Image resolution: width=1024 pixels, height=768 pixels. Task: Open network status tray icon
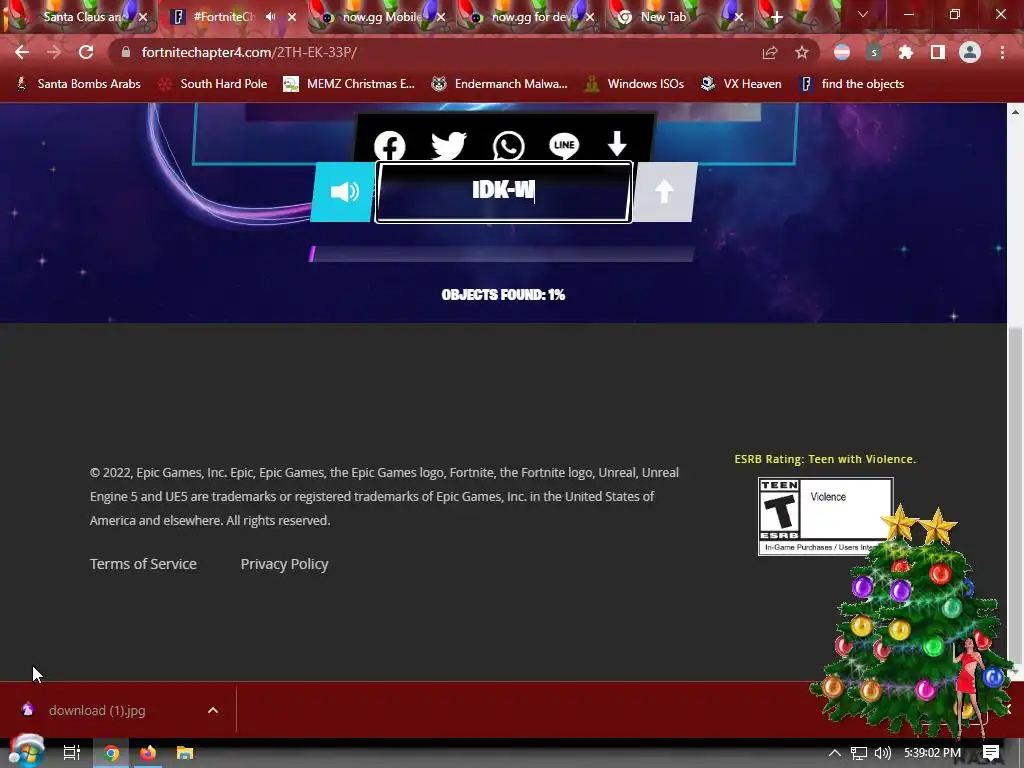[x=859, y=753]
